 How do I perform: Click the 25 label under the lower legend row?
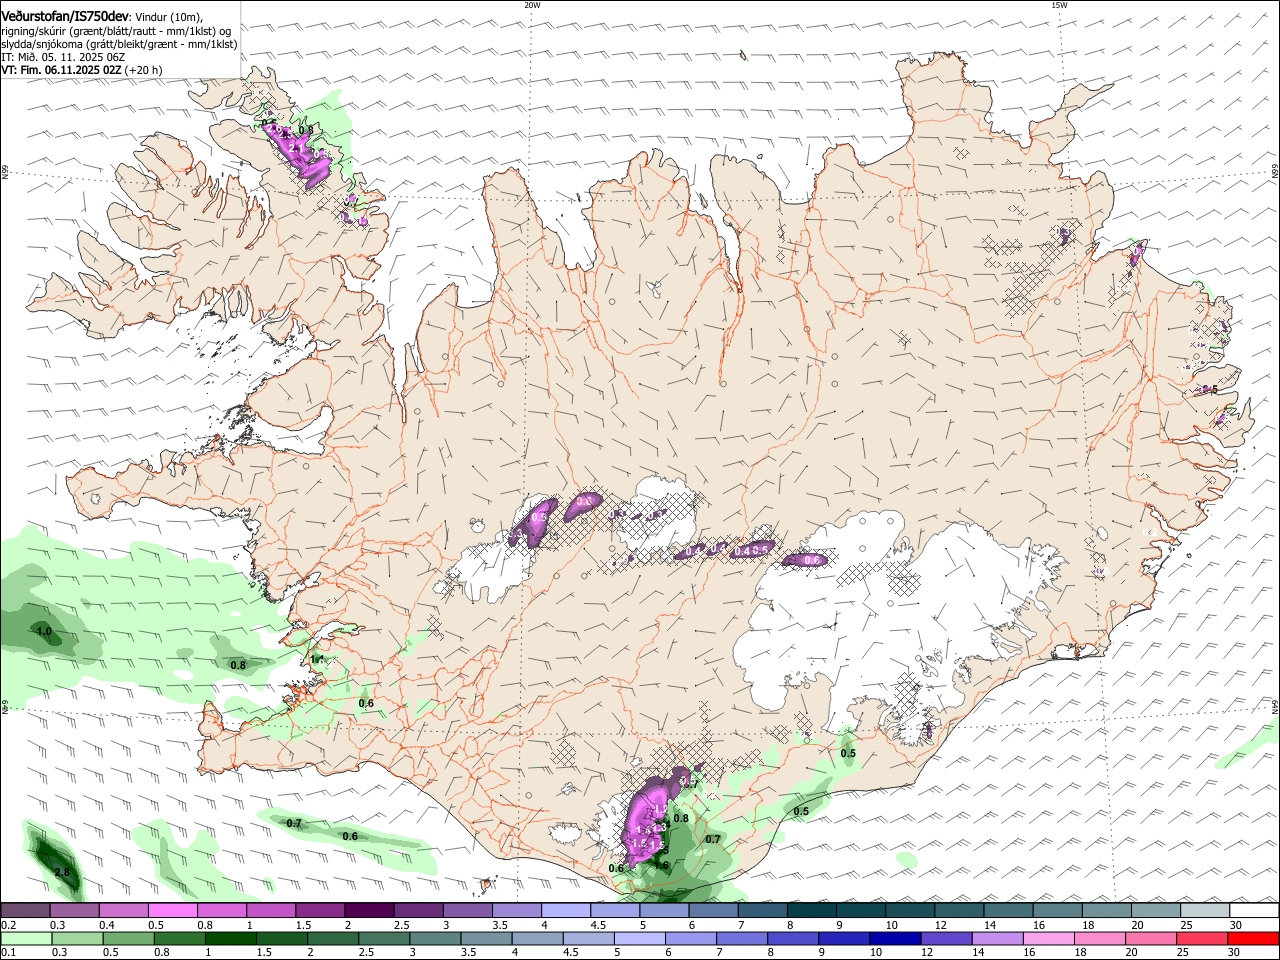tap(1185, 952)
